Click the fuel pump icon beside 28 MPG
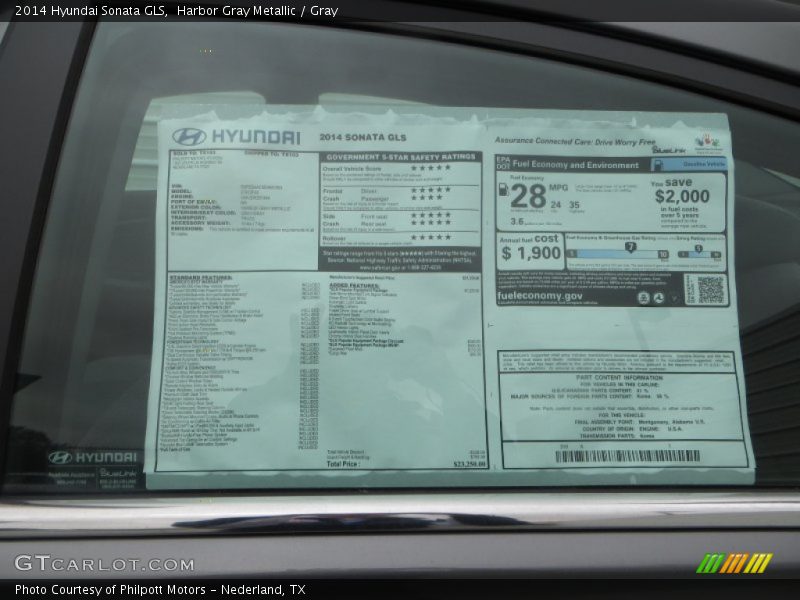Viewport: 800px width, 600px height. tap(503, 190)
